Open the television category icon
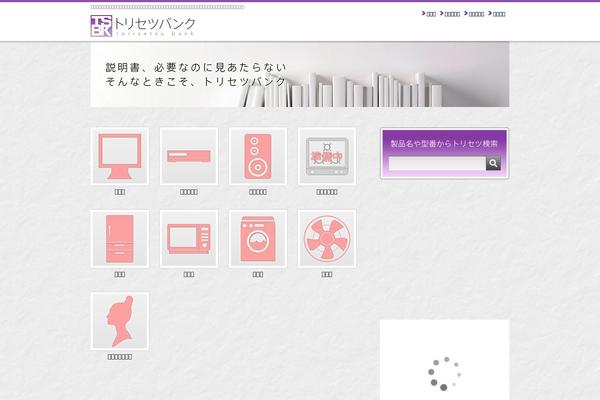 (120, 156)
